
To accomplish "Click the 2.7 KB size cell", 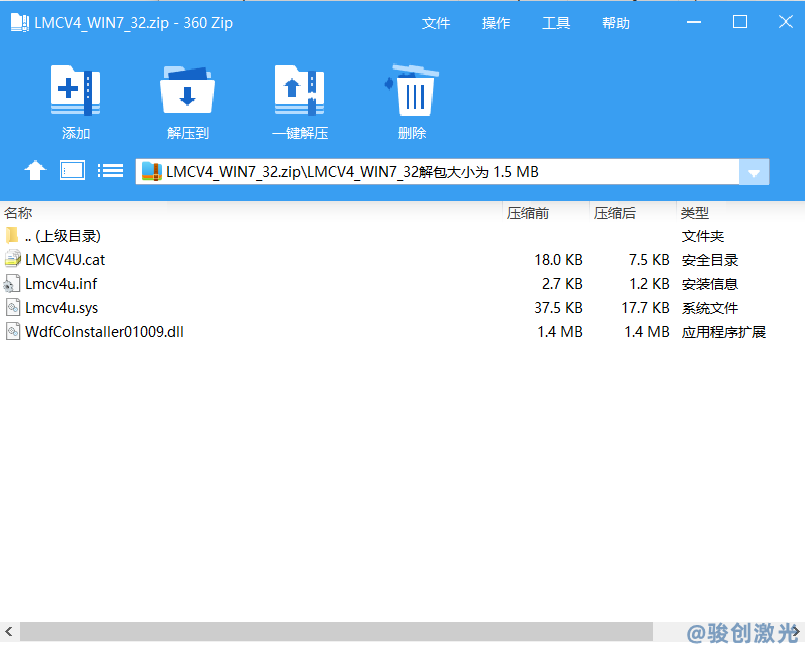I will (x=562, y=283).
